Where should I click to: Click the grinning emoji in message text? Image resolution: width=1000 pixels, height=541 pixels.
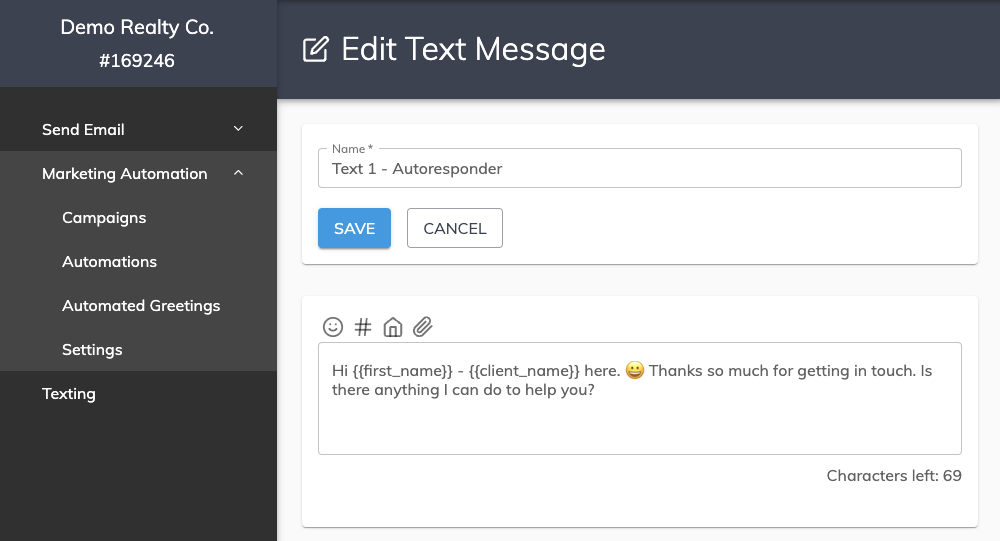tap(635, 370)
